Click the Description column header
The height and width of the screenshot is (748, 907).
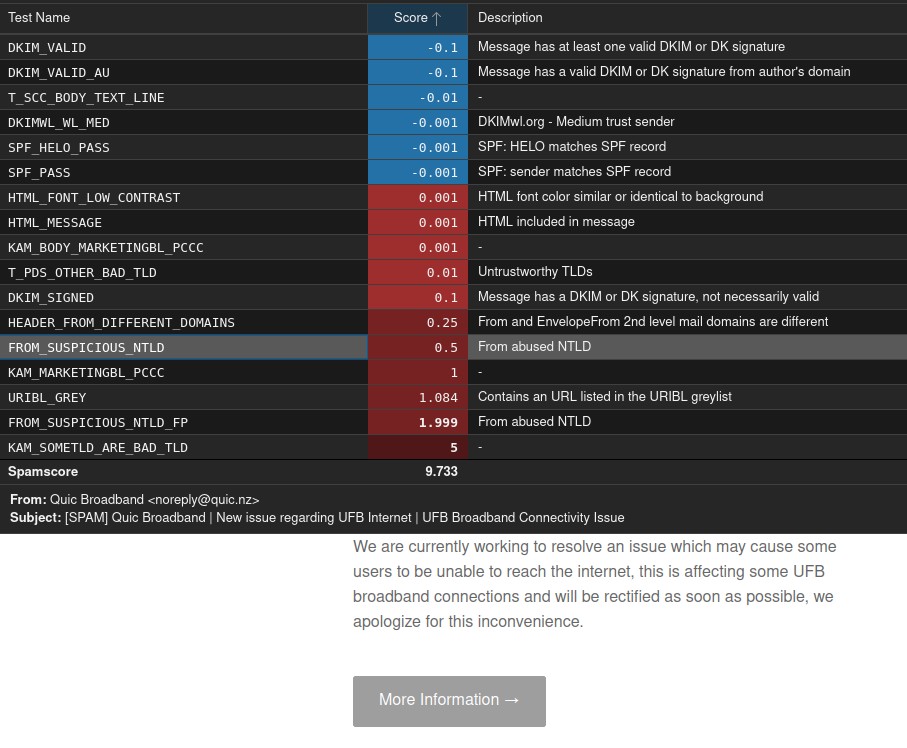[510, 18]
